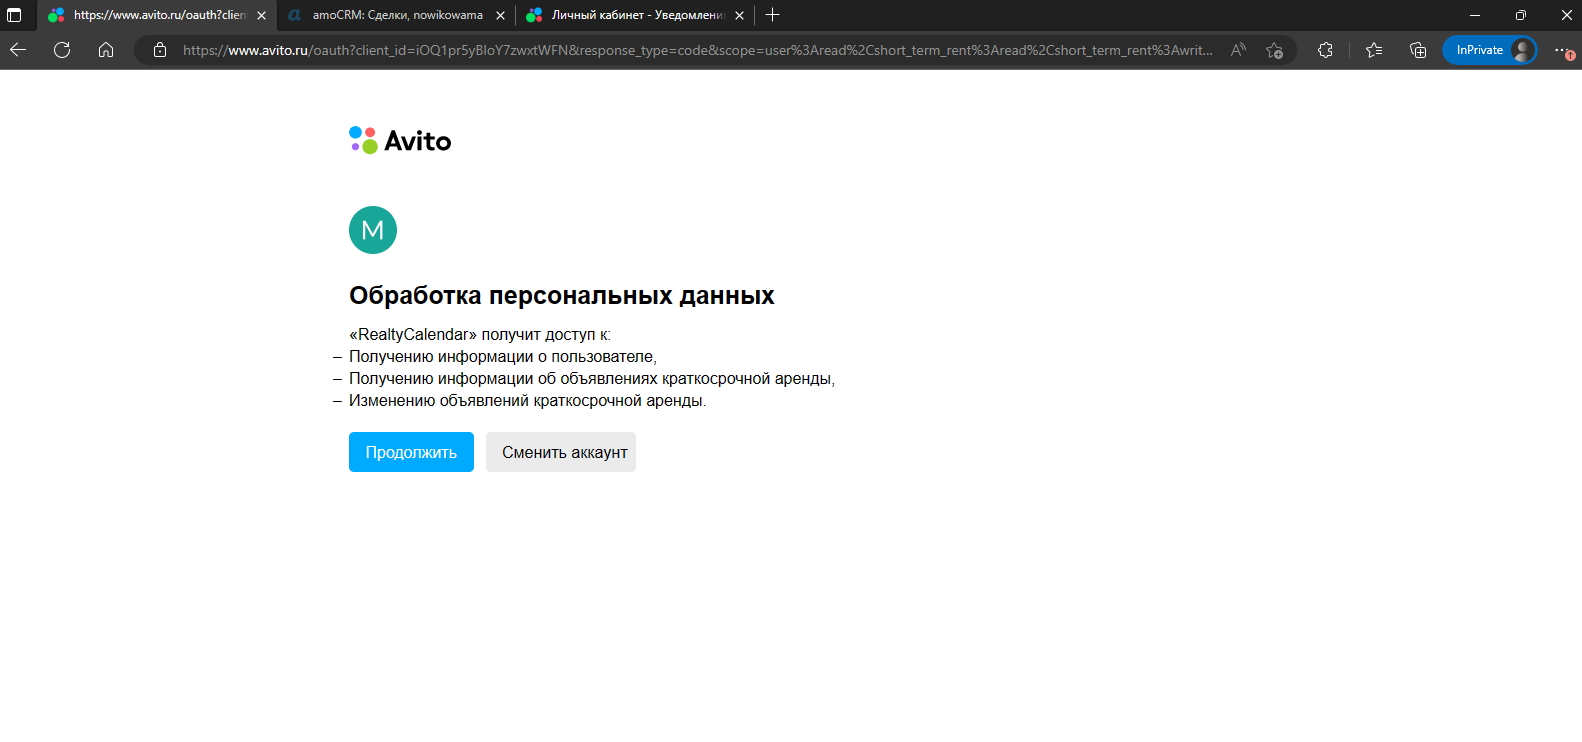View site information lock icon

(160, 50)
